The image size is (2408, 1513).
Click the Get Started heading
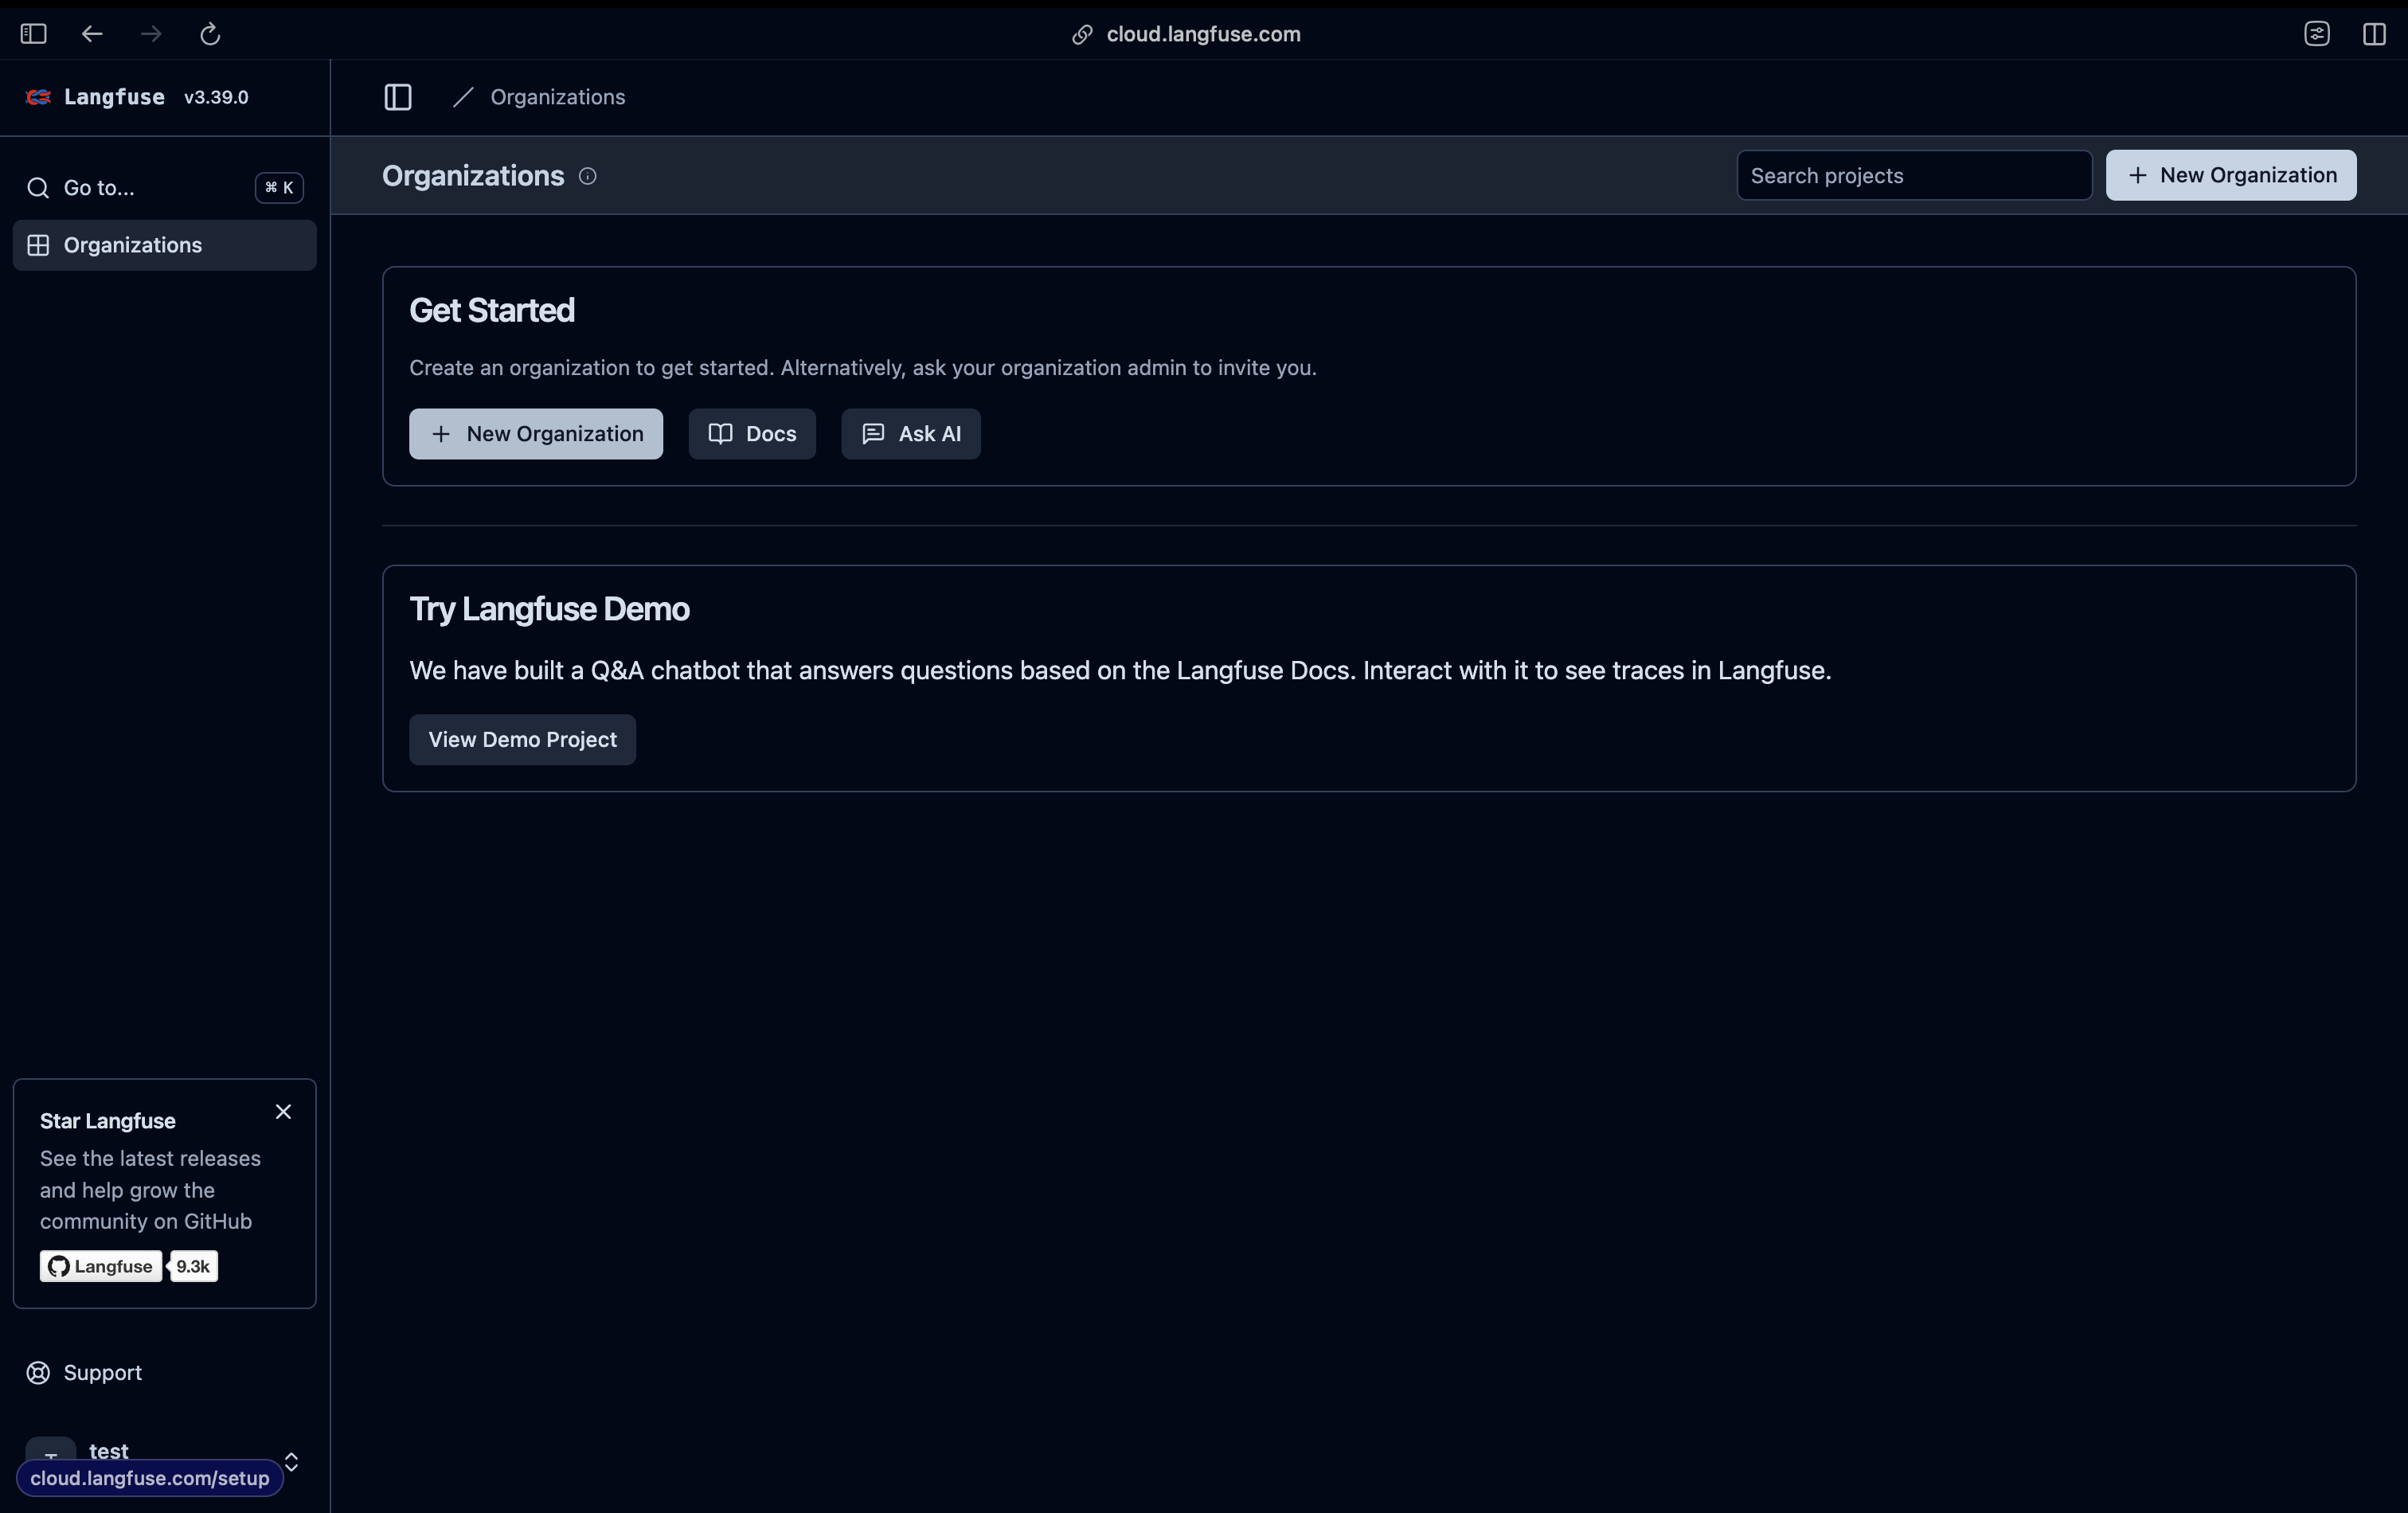(x=492, y=311)
